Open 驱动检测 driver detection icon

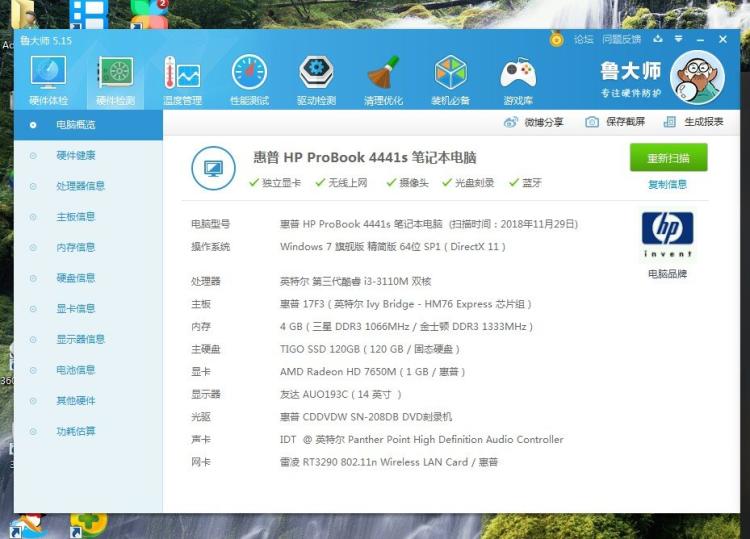[x=316, y=80]
